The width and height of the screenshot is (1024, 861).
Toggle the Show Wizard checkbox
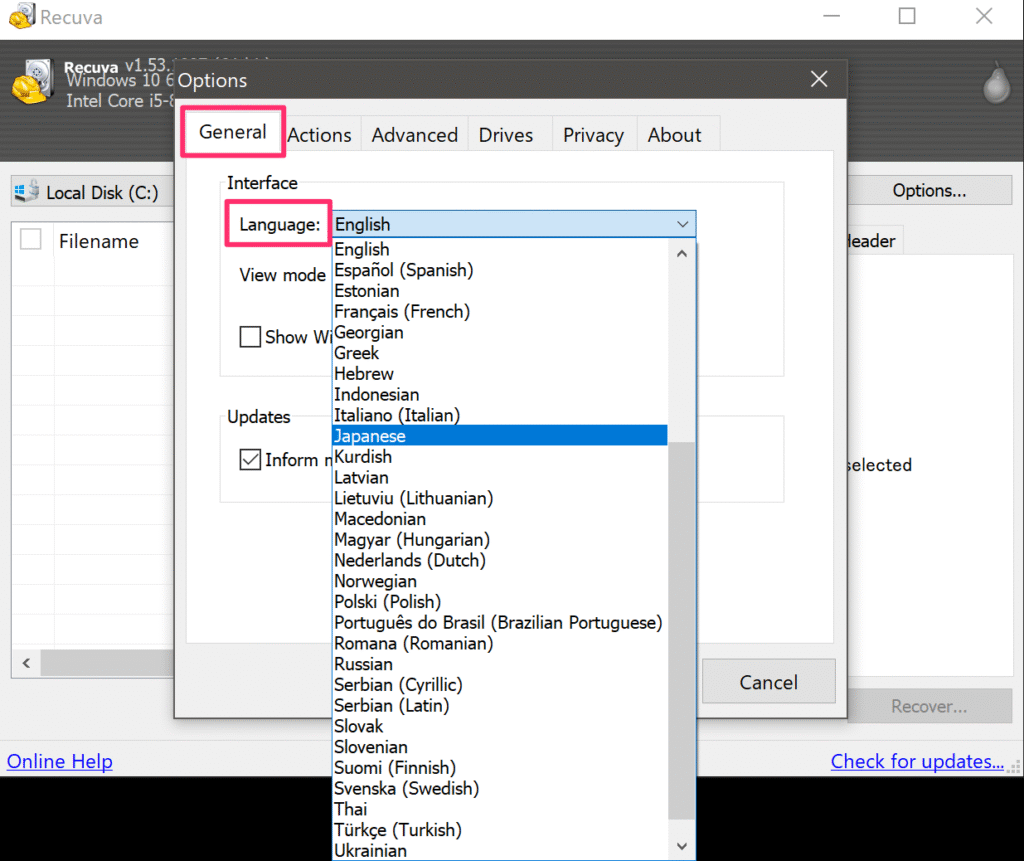click(250, 336)
